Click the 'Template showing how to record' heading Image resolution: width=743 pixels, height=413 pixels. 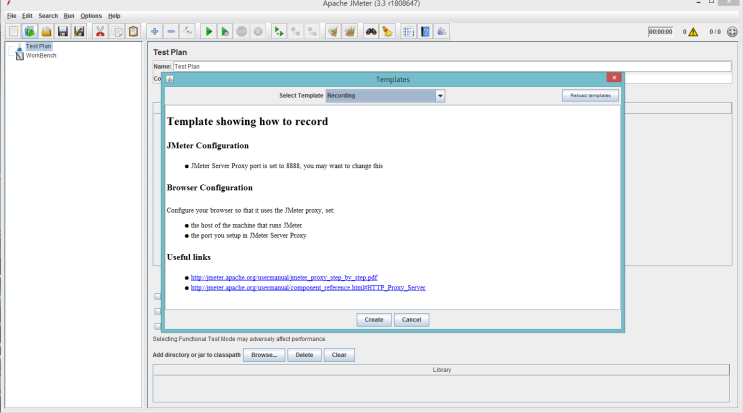point(247,122)
